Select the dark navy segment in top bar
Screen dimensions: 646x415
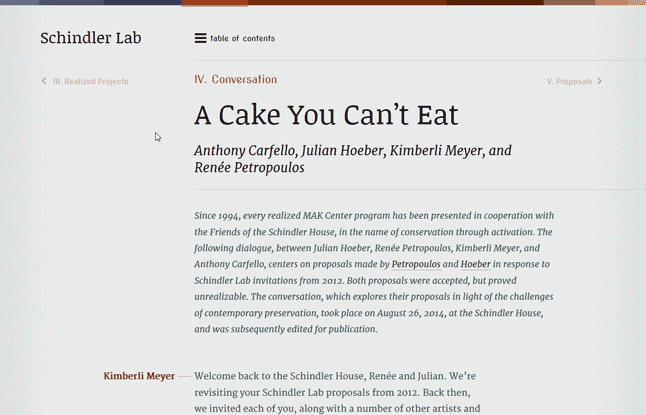[143, 2]
